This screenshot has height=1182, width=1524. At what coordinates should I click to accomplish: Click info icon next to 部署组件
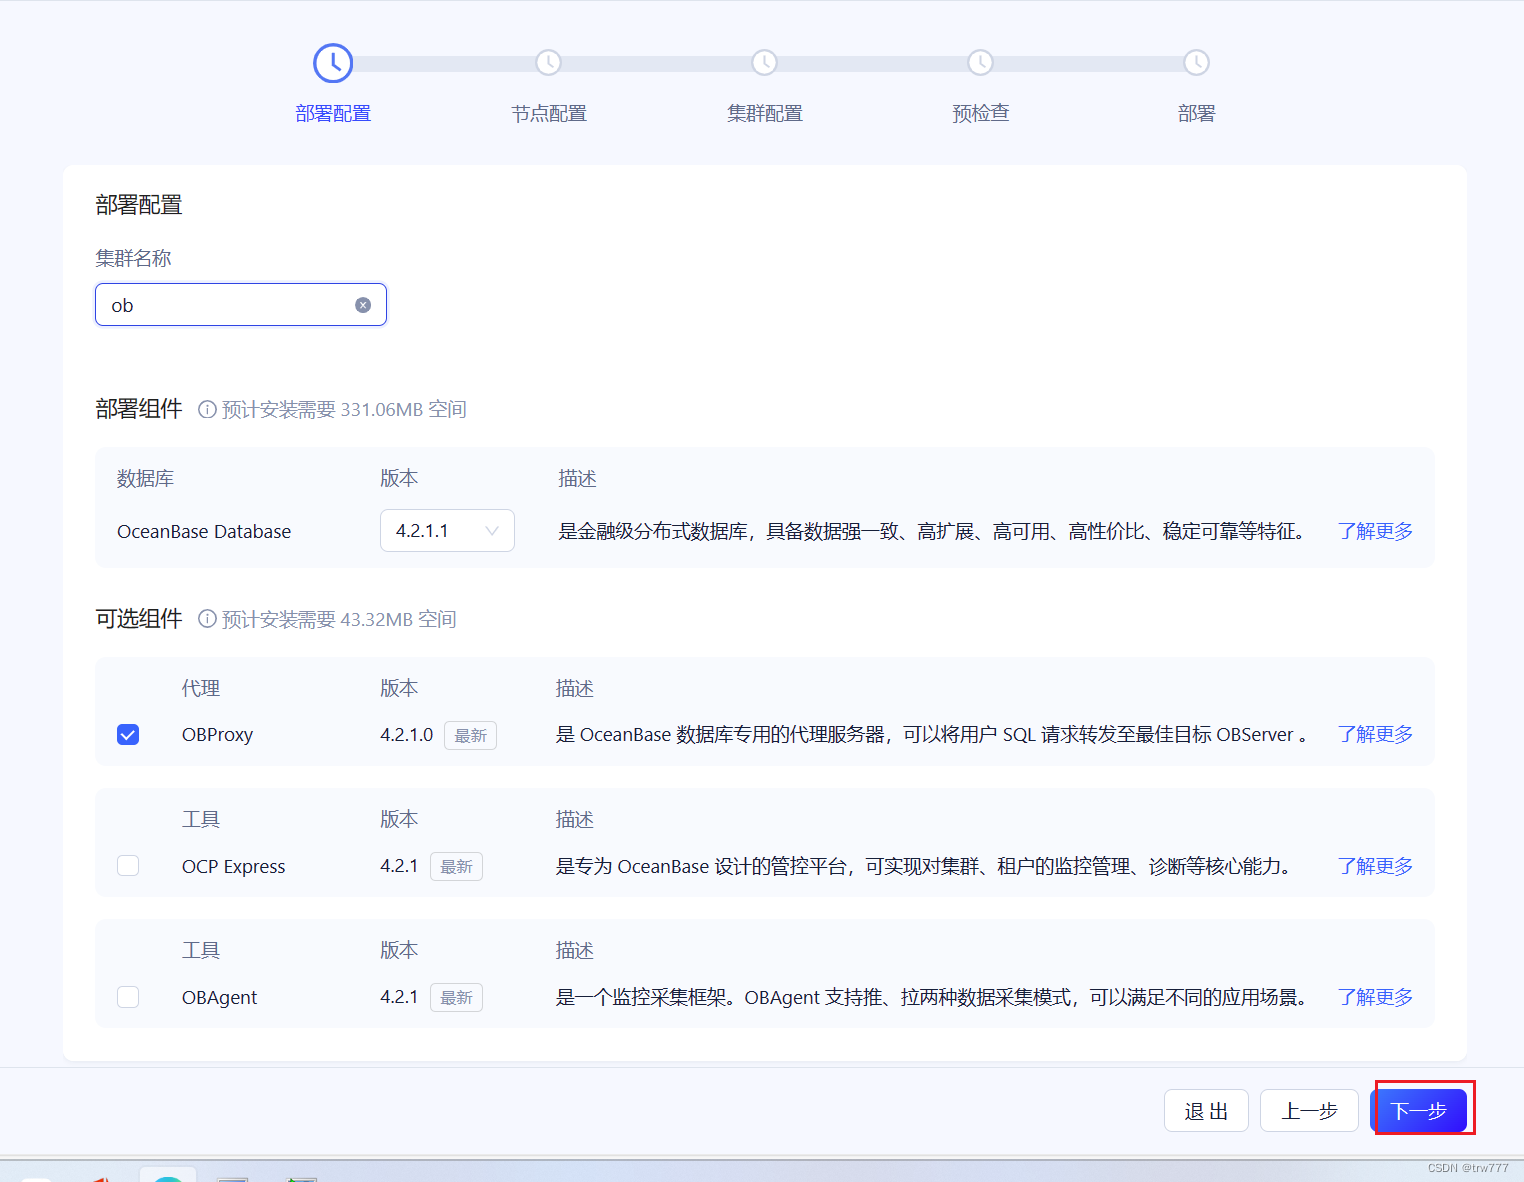(x=207, y=409)
